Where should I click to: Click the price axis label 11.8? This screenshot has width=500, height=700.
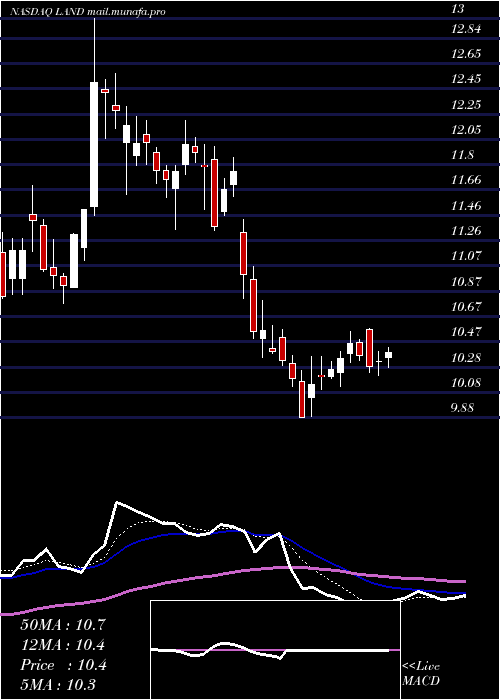pos(463,155)
